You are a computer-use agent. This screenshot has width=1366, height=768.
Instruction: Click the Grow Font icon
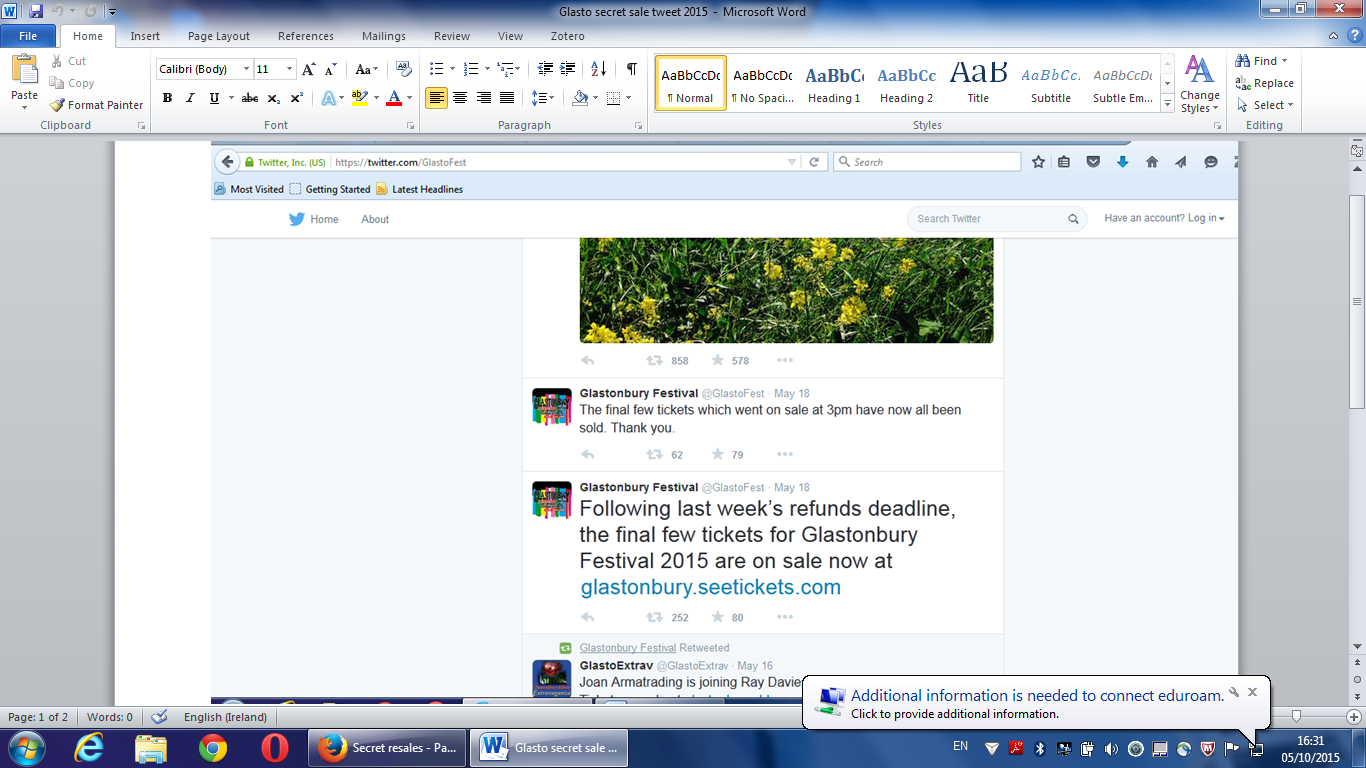tap(309, 69)
